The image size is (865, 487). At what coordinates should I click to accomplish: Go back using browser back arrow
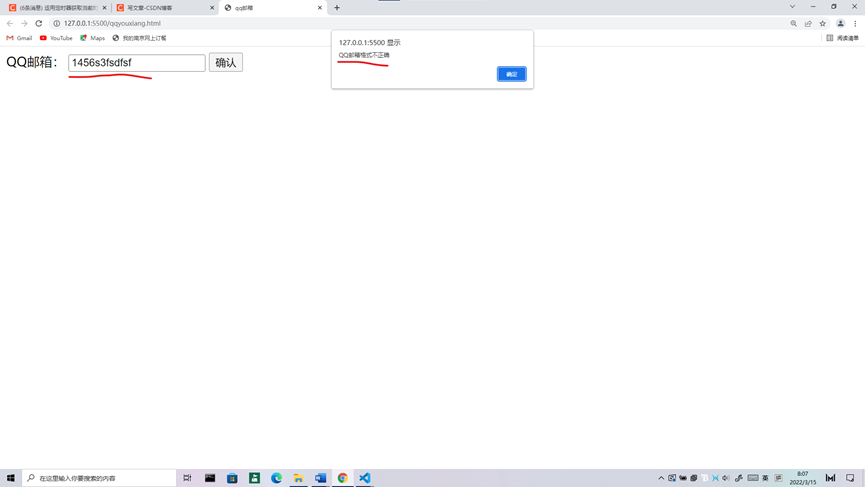pyautogui.click(x=10, y=23)
